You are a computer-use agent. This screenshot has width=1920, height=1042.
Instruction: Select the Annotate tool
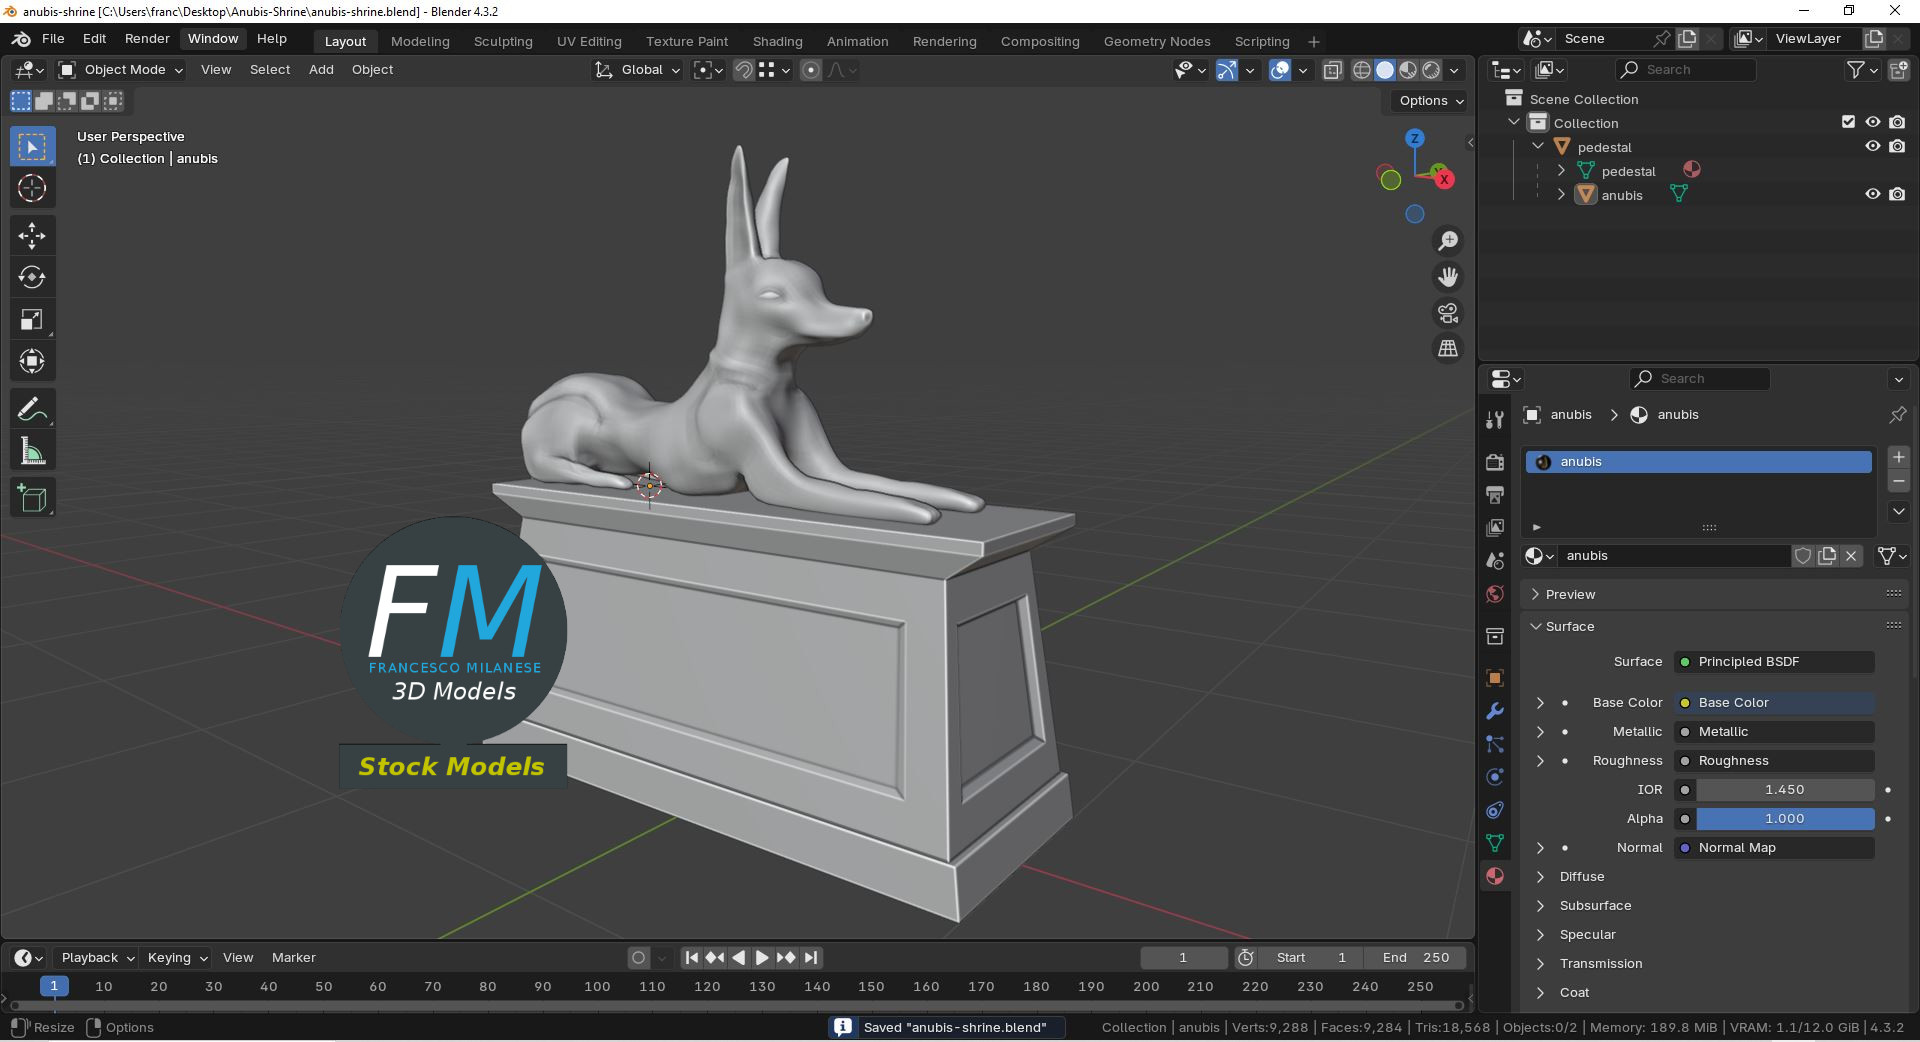(32, 410)
